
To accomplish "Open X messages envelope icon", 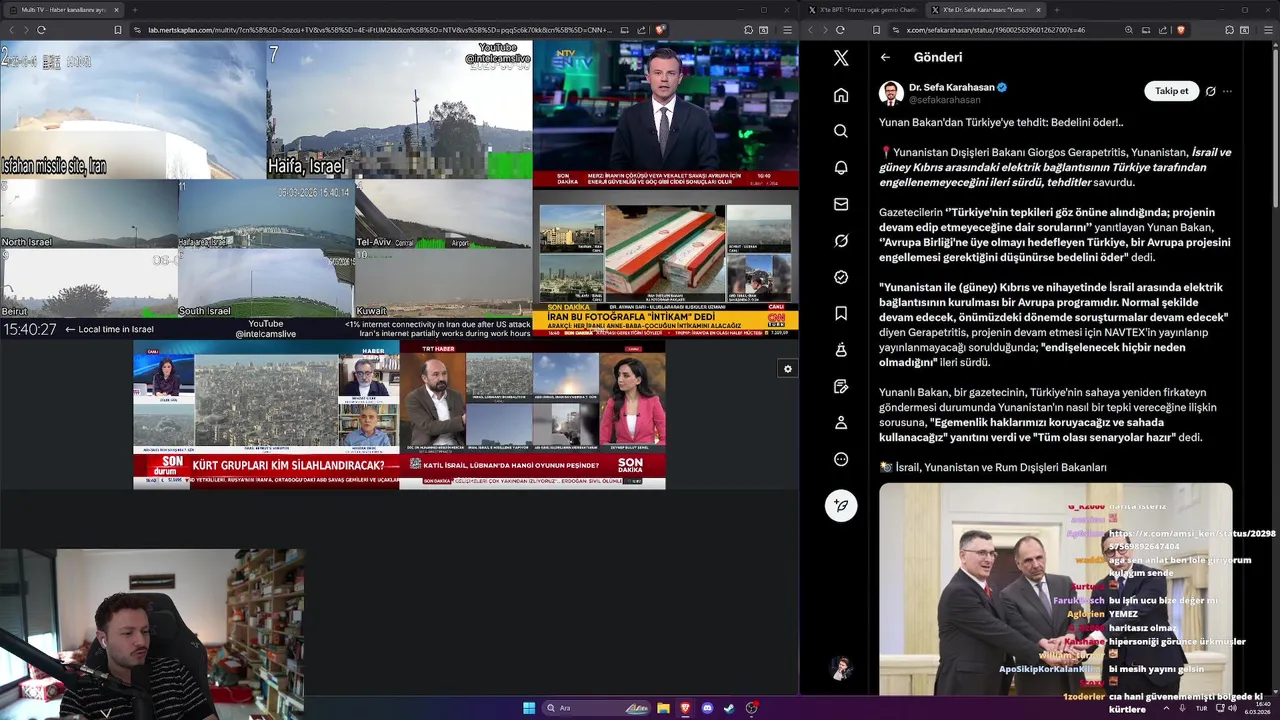I will [841, 204].
